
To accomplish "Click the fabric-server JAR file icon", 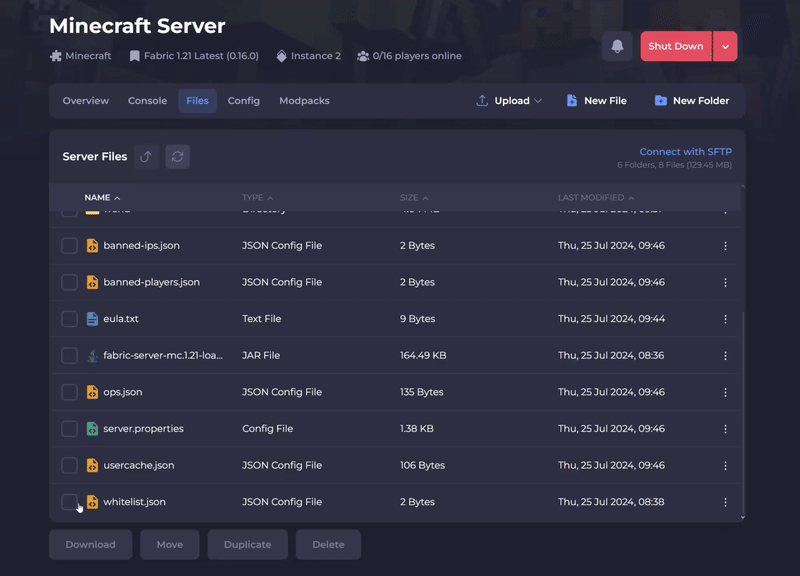I will [92, 356].
